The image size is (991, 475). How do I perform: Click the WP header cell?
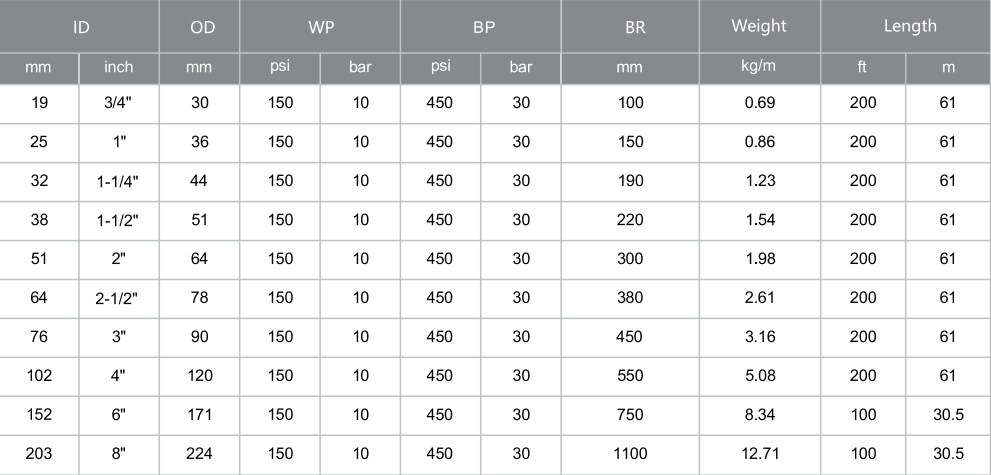tap(320, 26)
